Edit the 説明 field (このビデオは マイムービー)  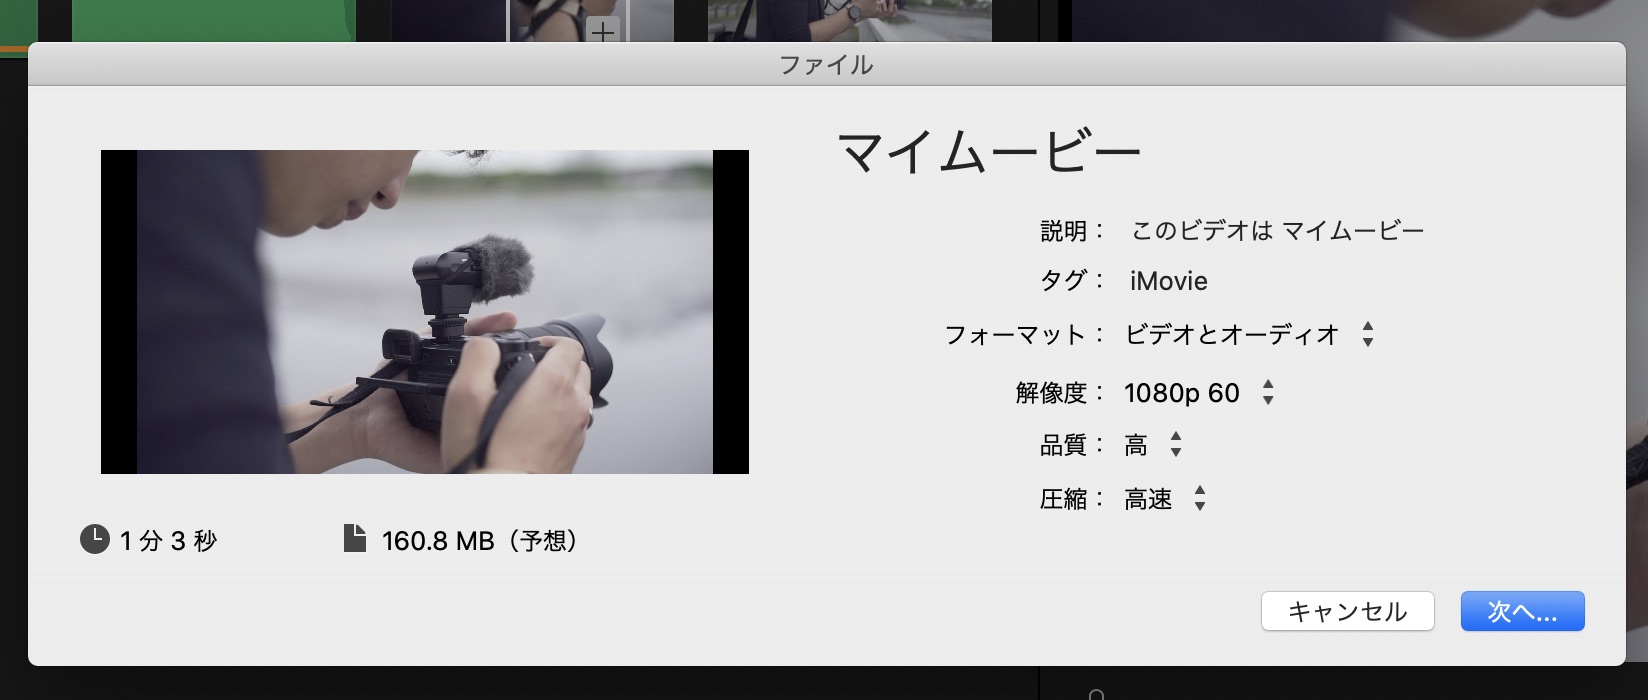tap(1277, 231)
